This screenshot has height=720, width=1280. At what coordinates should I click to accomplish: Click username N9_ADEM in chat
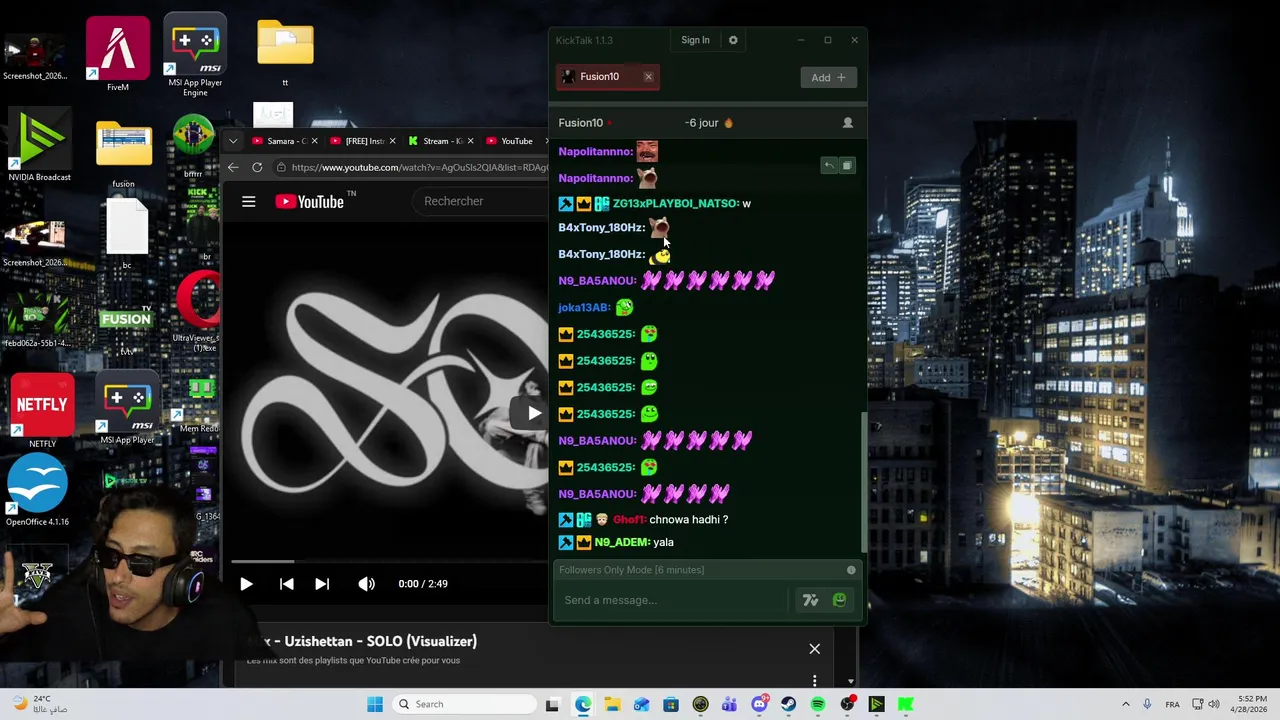click(622, 542)
